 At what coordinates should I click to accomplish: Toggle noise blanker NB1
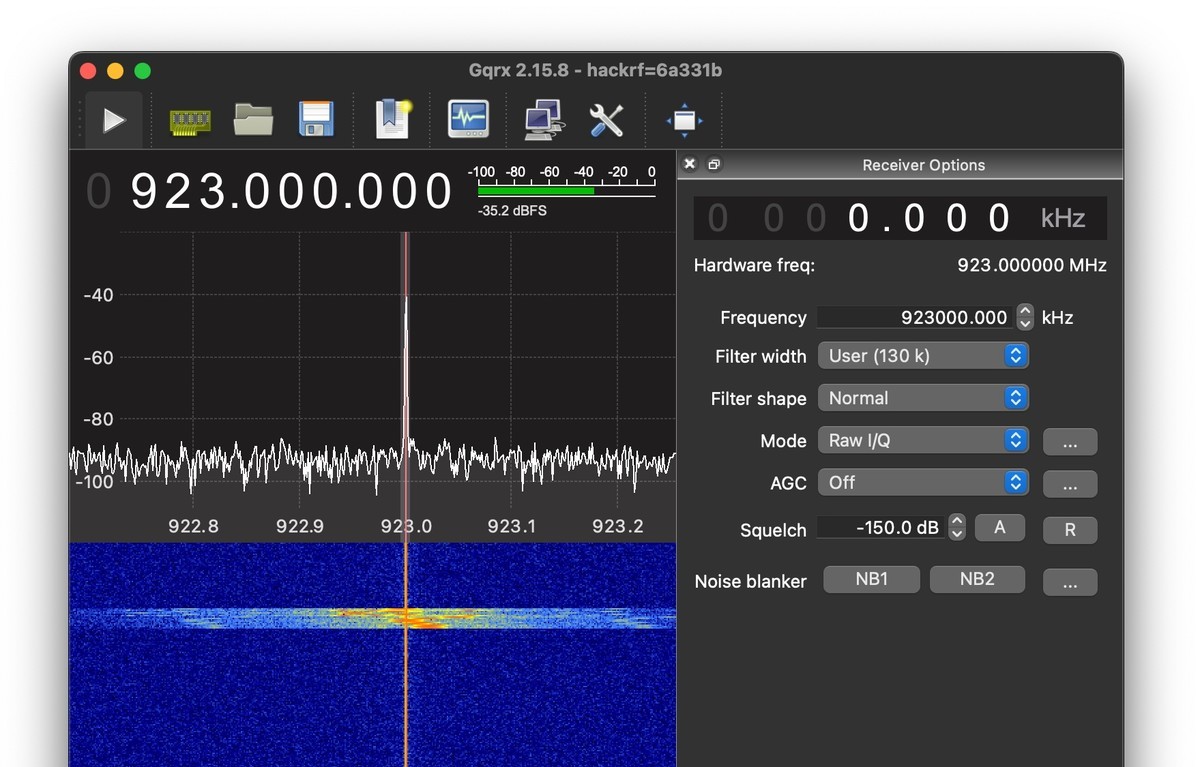pyautogui.click(x=871, y=579)
